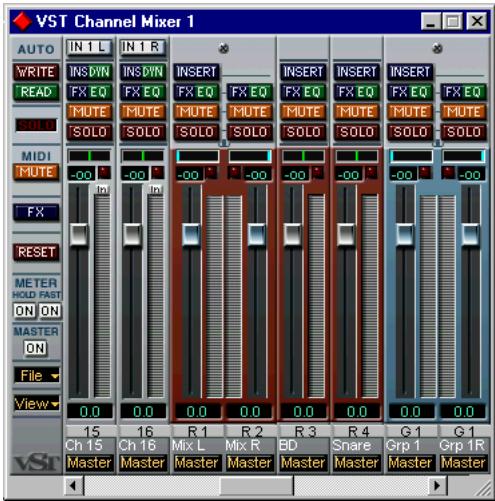Click the scrollbar right arrow
495x501 pixels.
pyautogui.click(x=437, y=485)
